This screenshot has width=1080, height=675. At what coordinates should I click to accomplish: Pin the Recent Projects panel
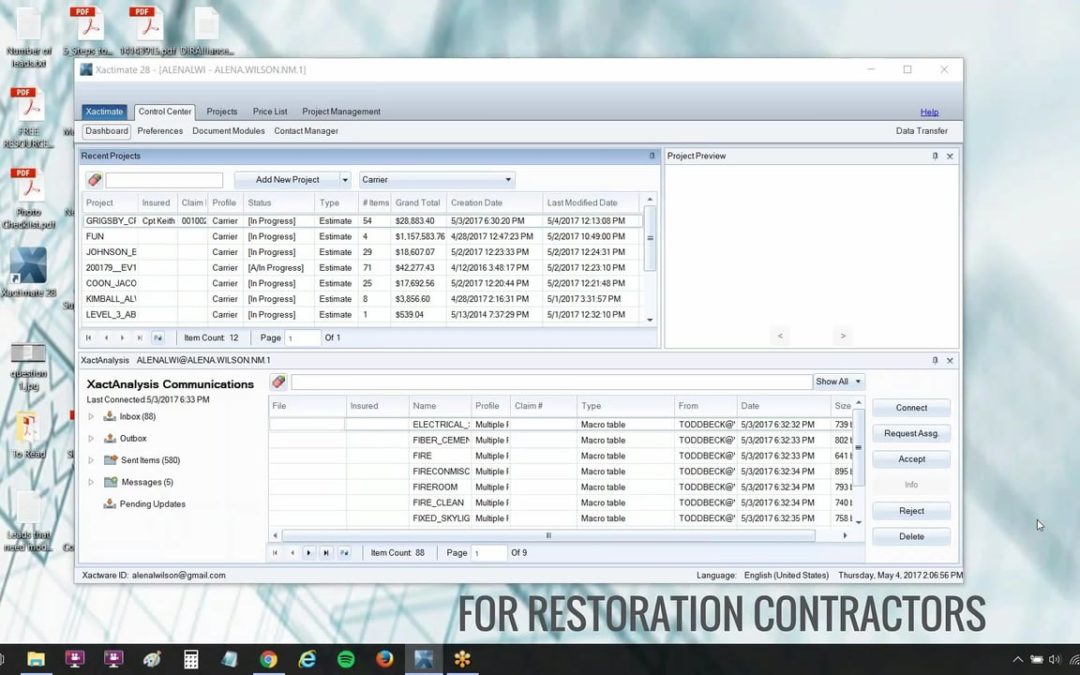[652, 156]
